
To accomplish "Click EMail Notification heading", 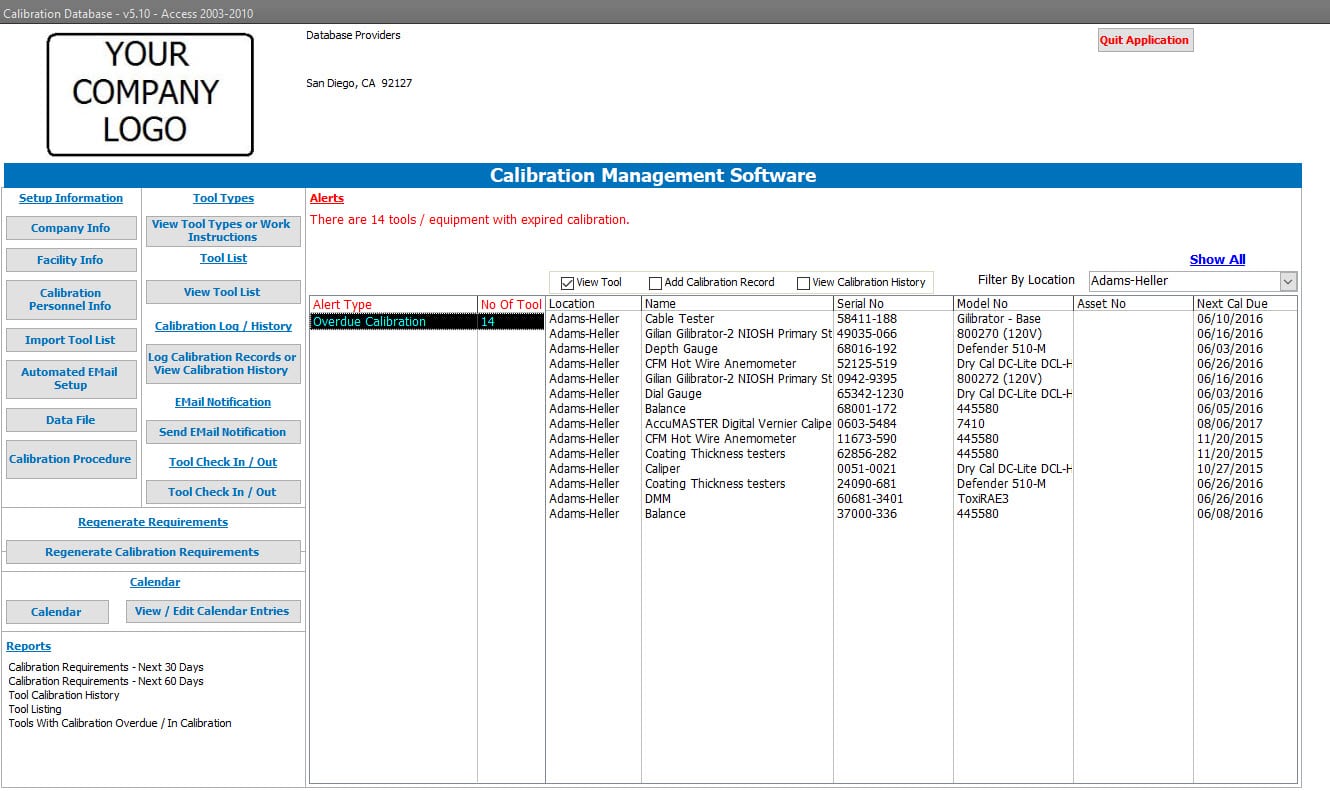I will pyautogui.click(x=223, y=402).
